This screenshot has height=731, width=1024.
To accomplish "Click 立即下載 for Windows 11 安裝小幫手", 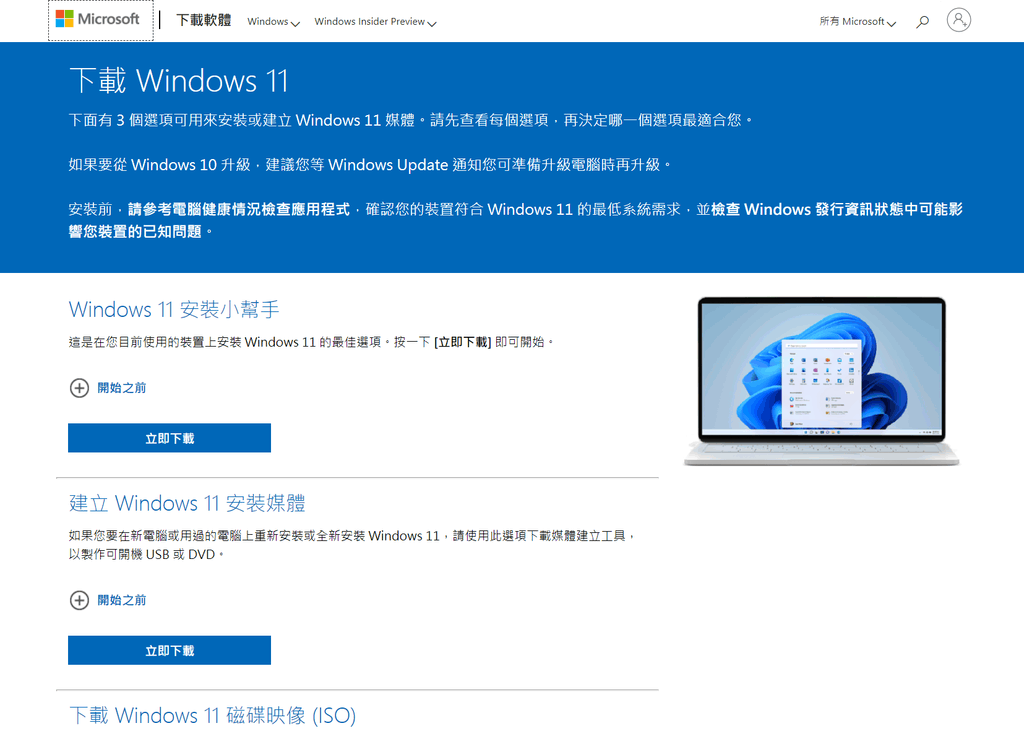I will 169,438.
